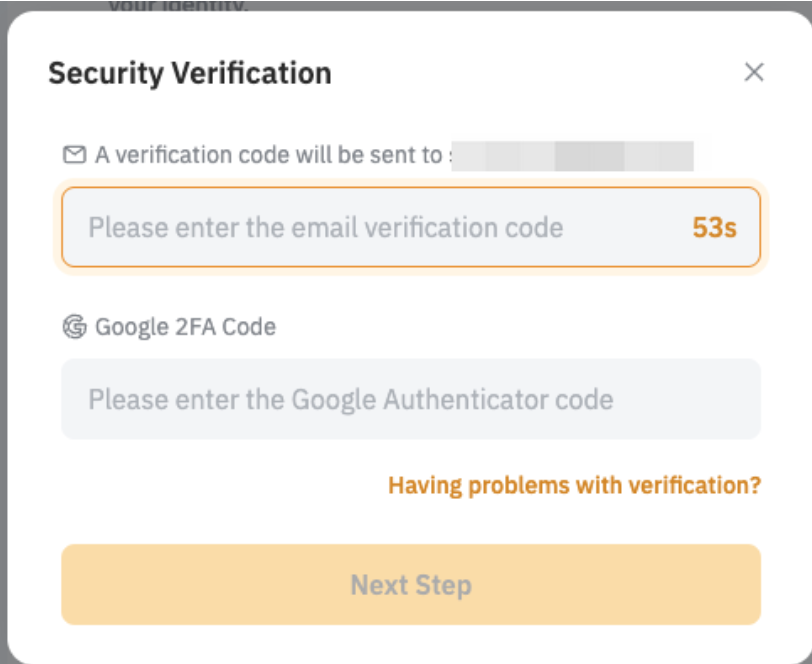Continue with the yellow Next Step button
Viewport: 812px width, 664px height.
pos(410,585)
